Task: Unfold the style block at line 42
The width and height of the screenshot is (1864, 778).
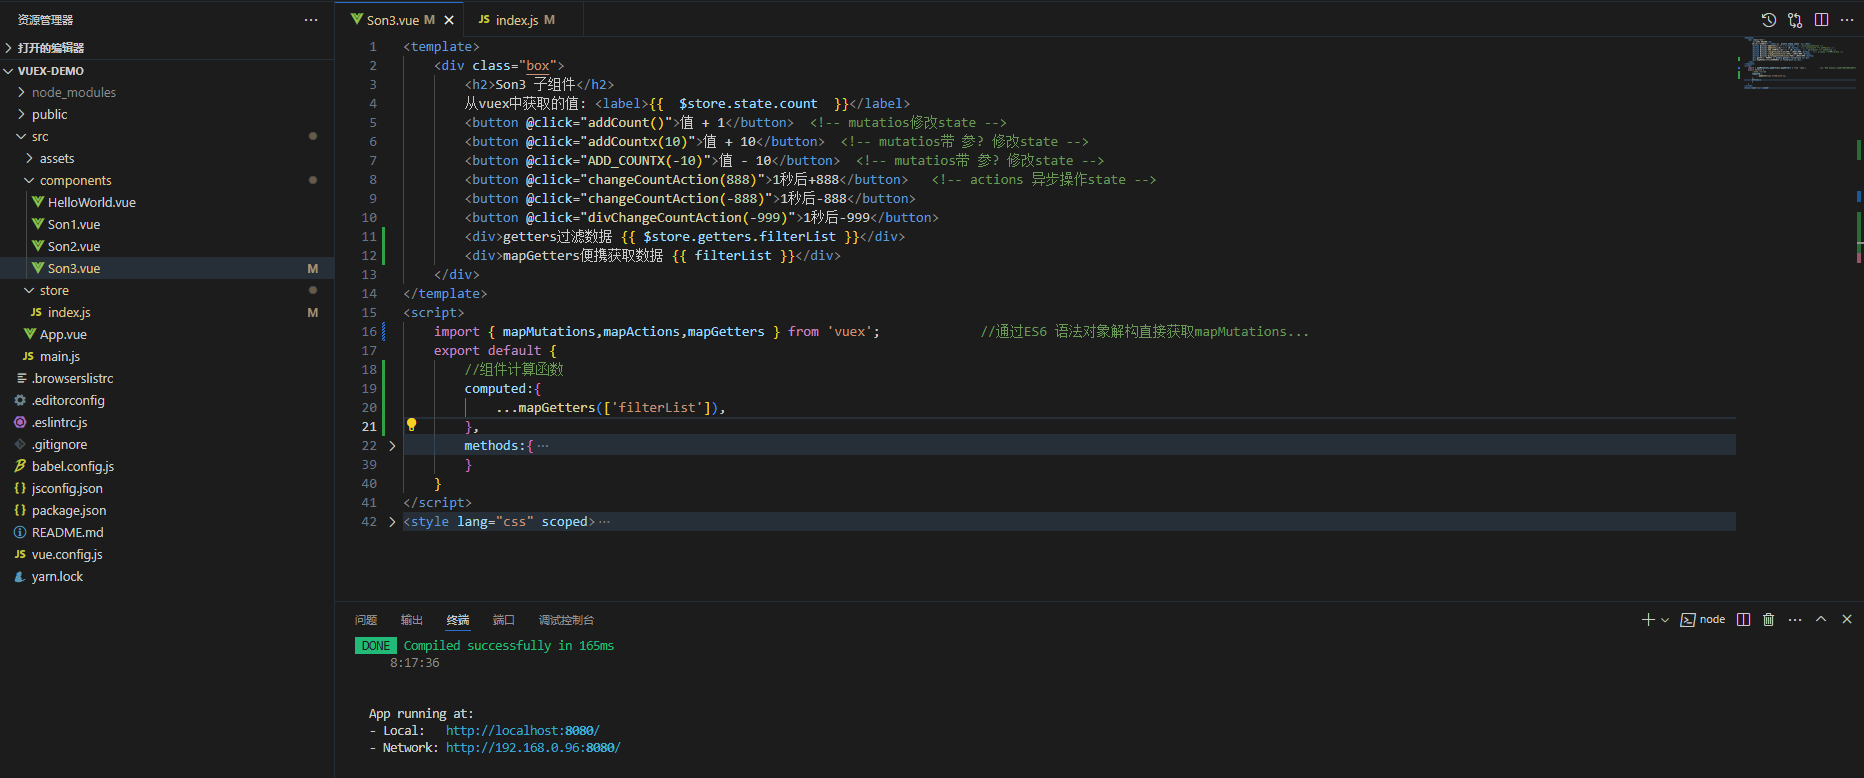Action: click(392, 522)
